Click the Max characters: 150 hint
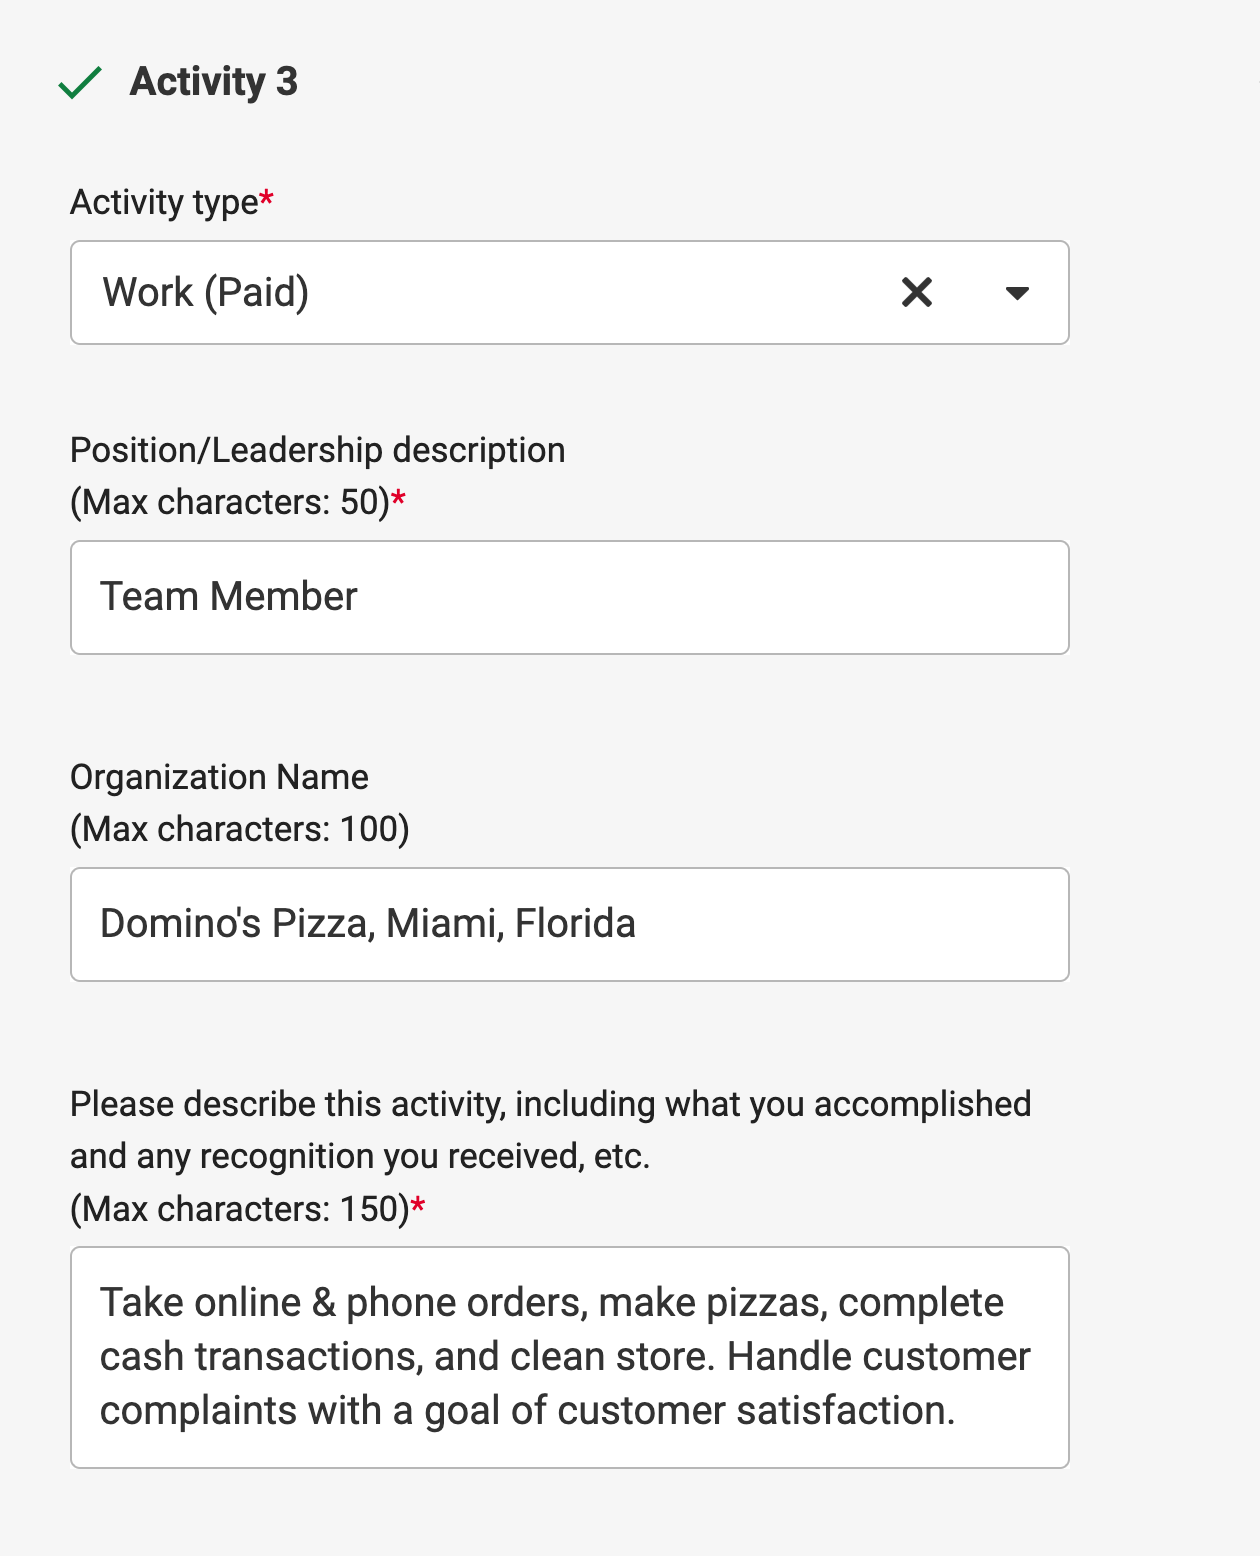1260x1556 pixels. click(240, 1209)
